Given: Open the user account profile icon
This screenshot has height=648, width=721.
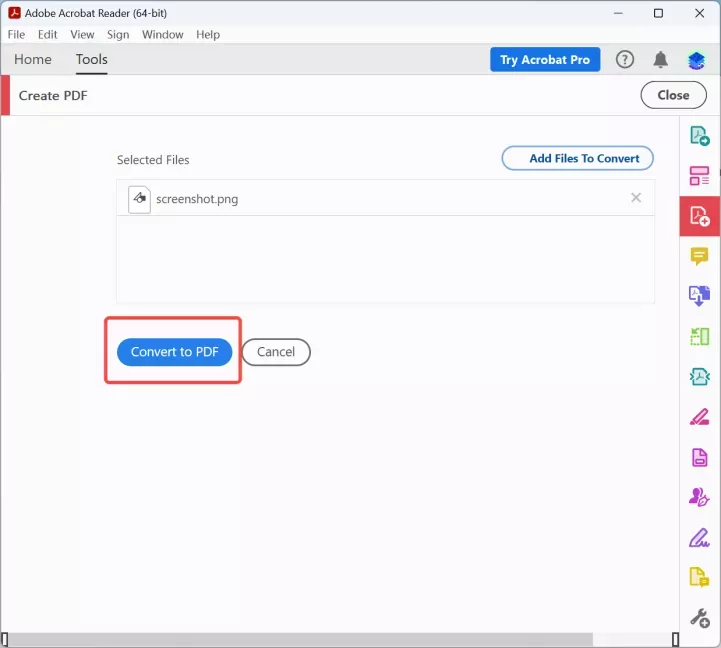Looking at the screenshot, I should pyautogui.click(x=696, y=60).
